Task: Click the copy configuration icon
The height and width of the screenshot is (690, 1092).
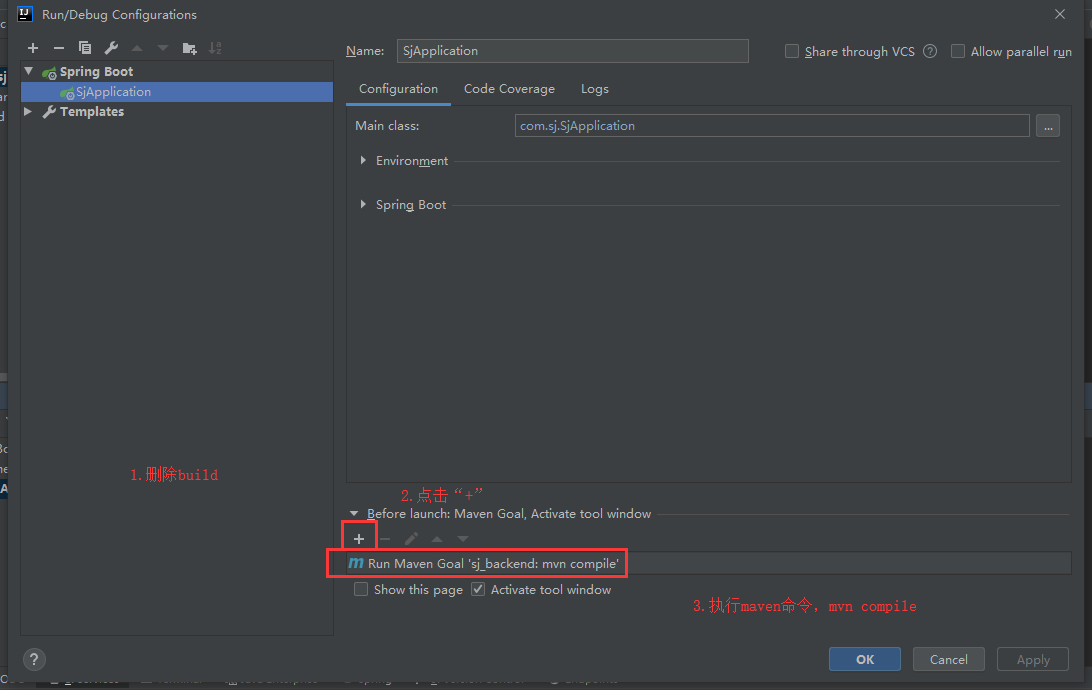Action: click(85, 48)
